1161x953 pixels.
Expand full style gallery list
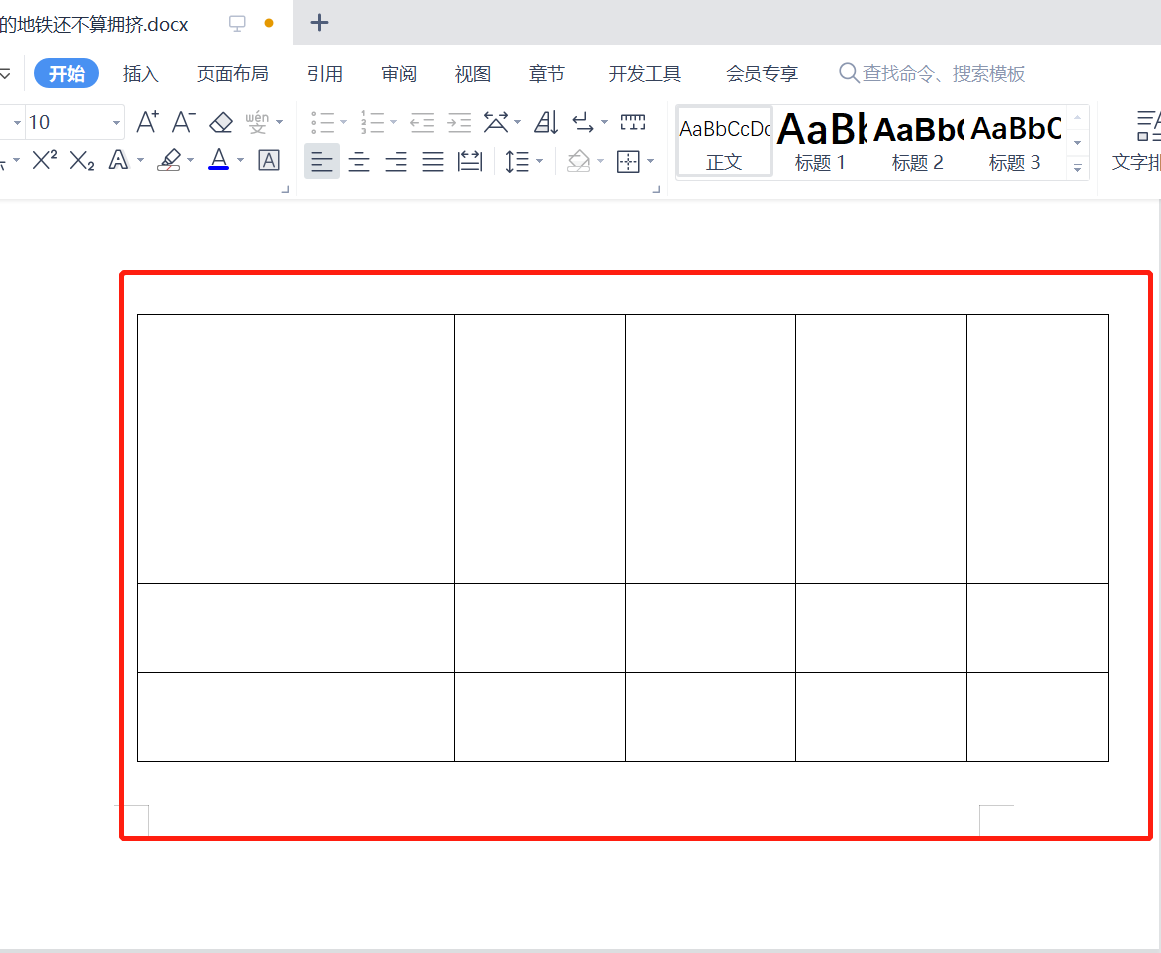pyautogui.click(x=1077, y=168)
